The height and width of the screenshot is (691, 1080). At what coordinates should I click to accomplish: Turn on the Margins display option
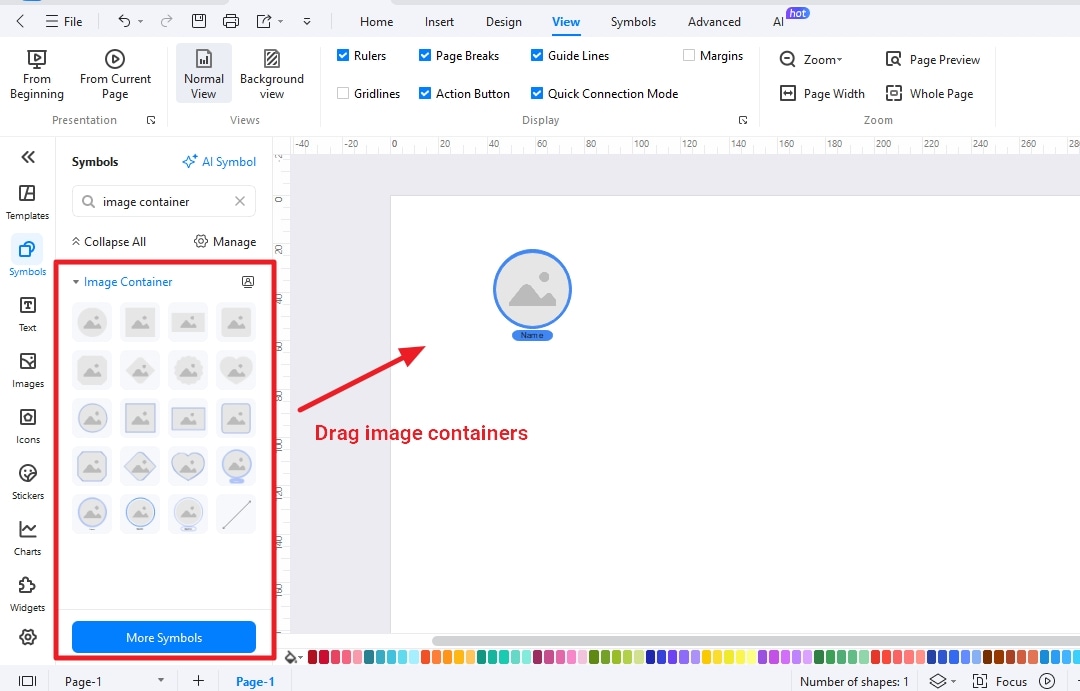tap(687, 55)
